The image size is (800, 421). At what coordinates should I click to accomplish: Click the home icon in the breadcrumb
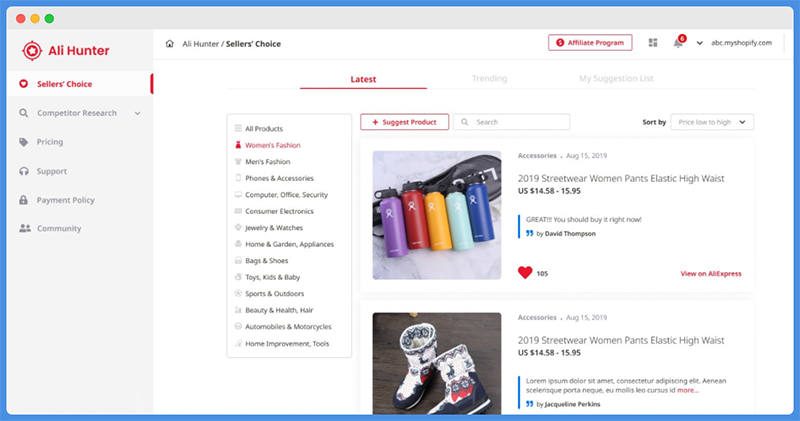(169, 44)
